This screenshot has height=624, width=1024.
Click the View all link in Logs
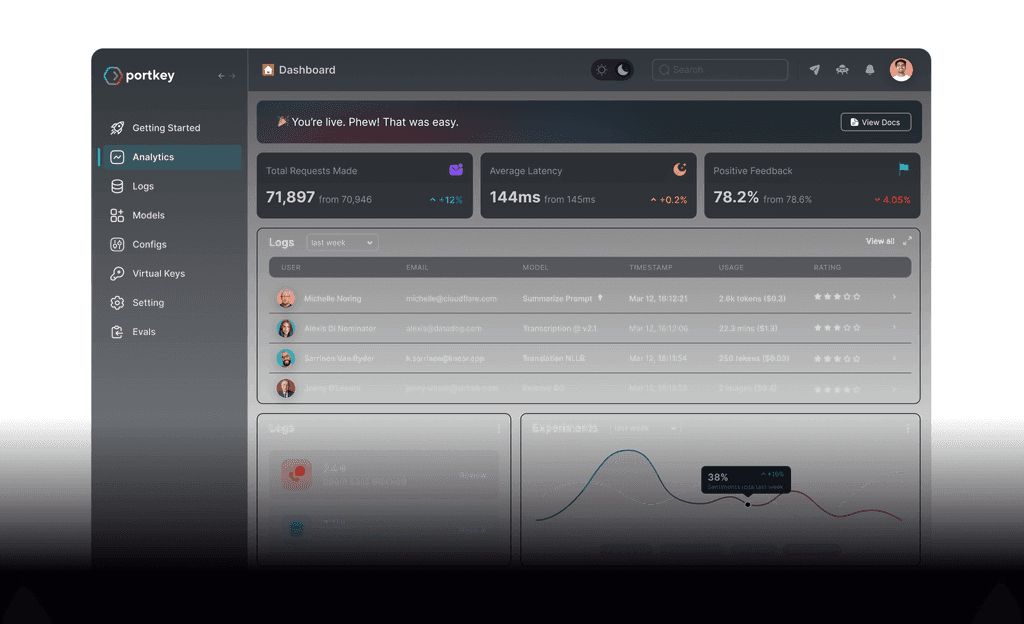[882, 241]
